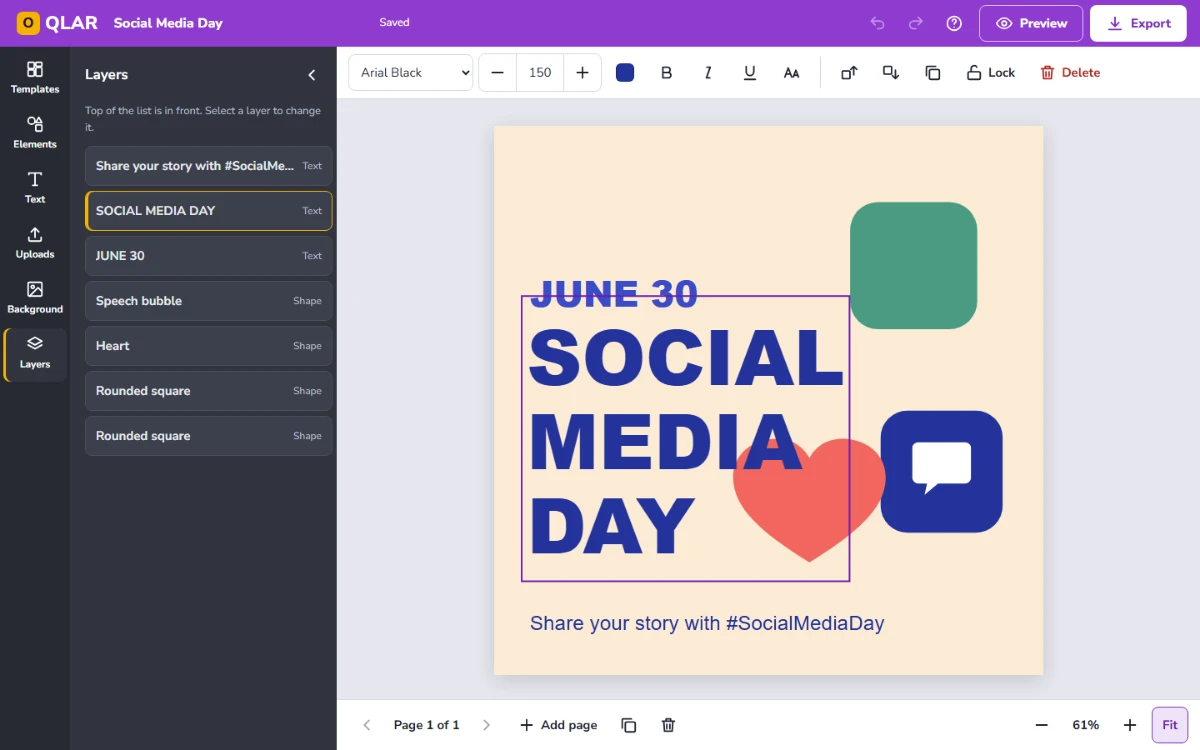
Task: Bring the selected layer forward
Action: [849, 73]
